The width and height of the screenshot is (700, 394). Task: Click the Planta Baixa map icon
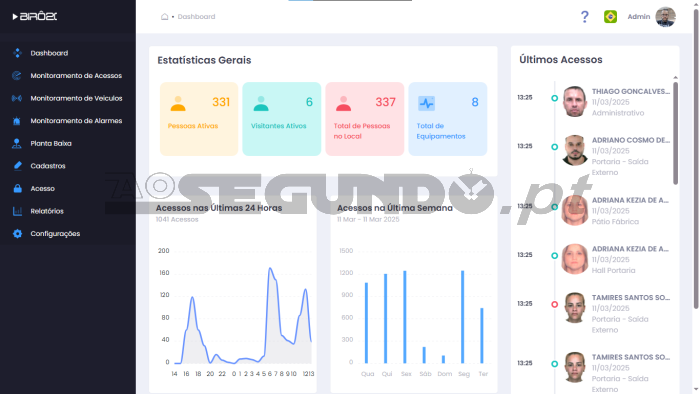(17, 143)
